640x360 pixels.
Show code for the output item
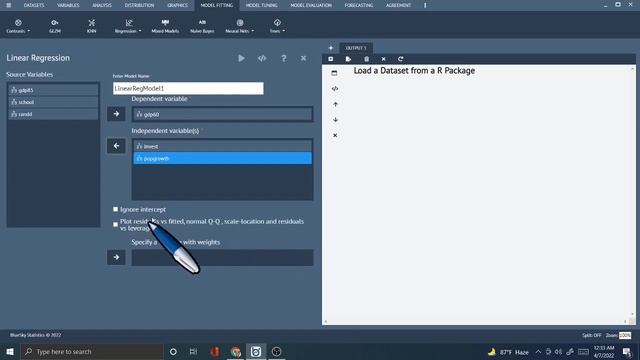335,89
